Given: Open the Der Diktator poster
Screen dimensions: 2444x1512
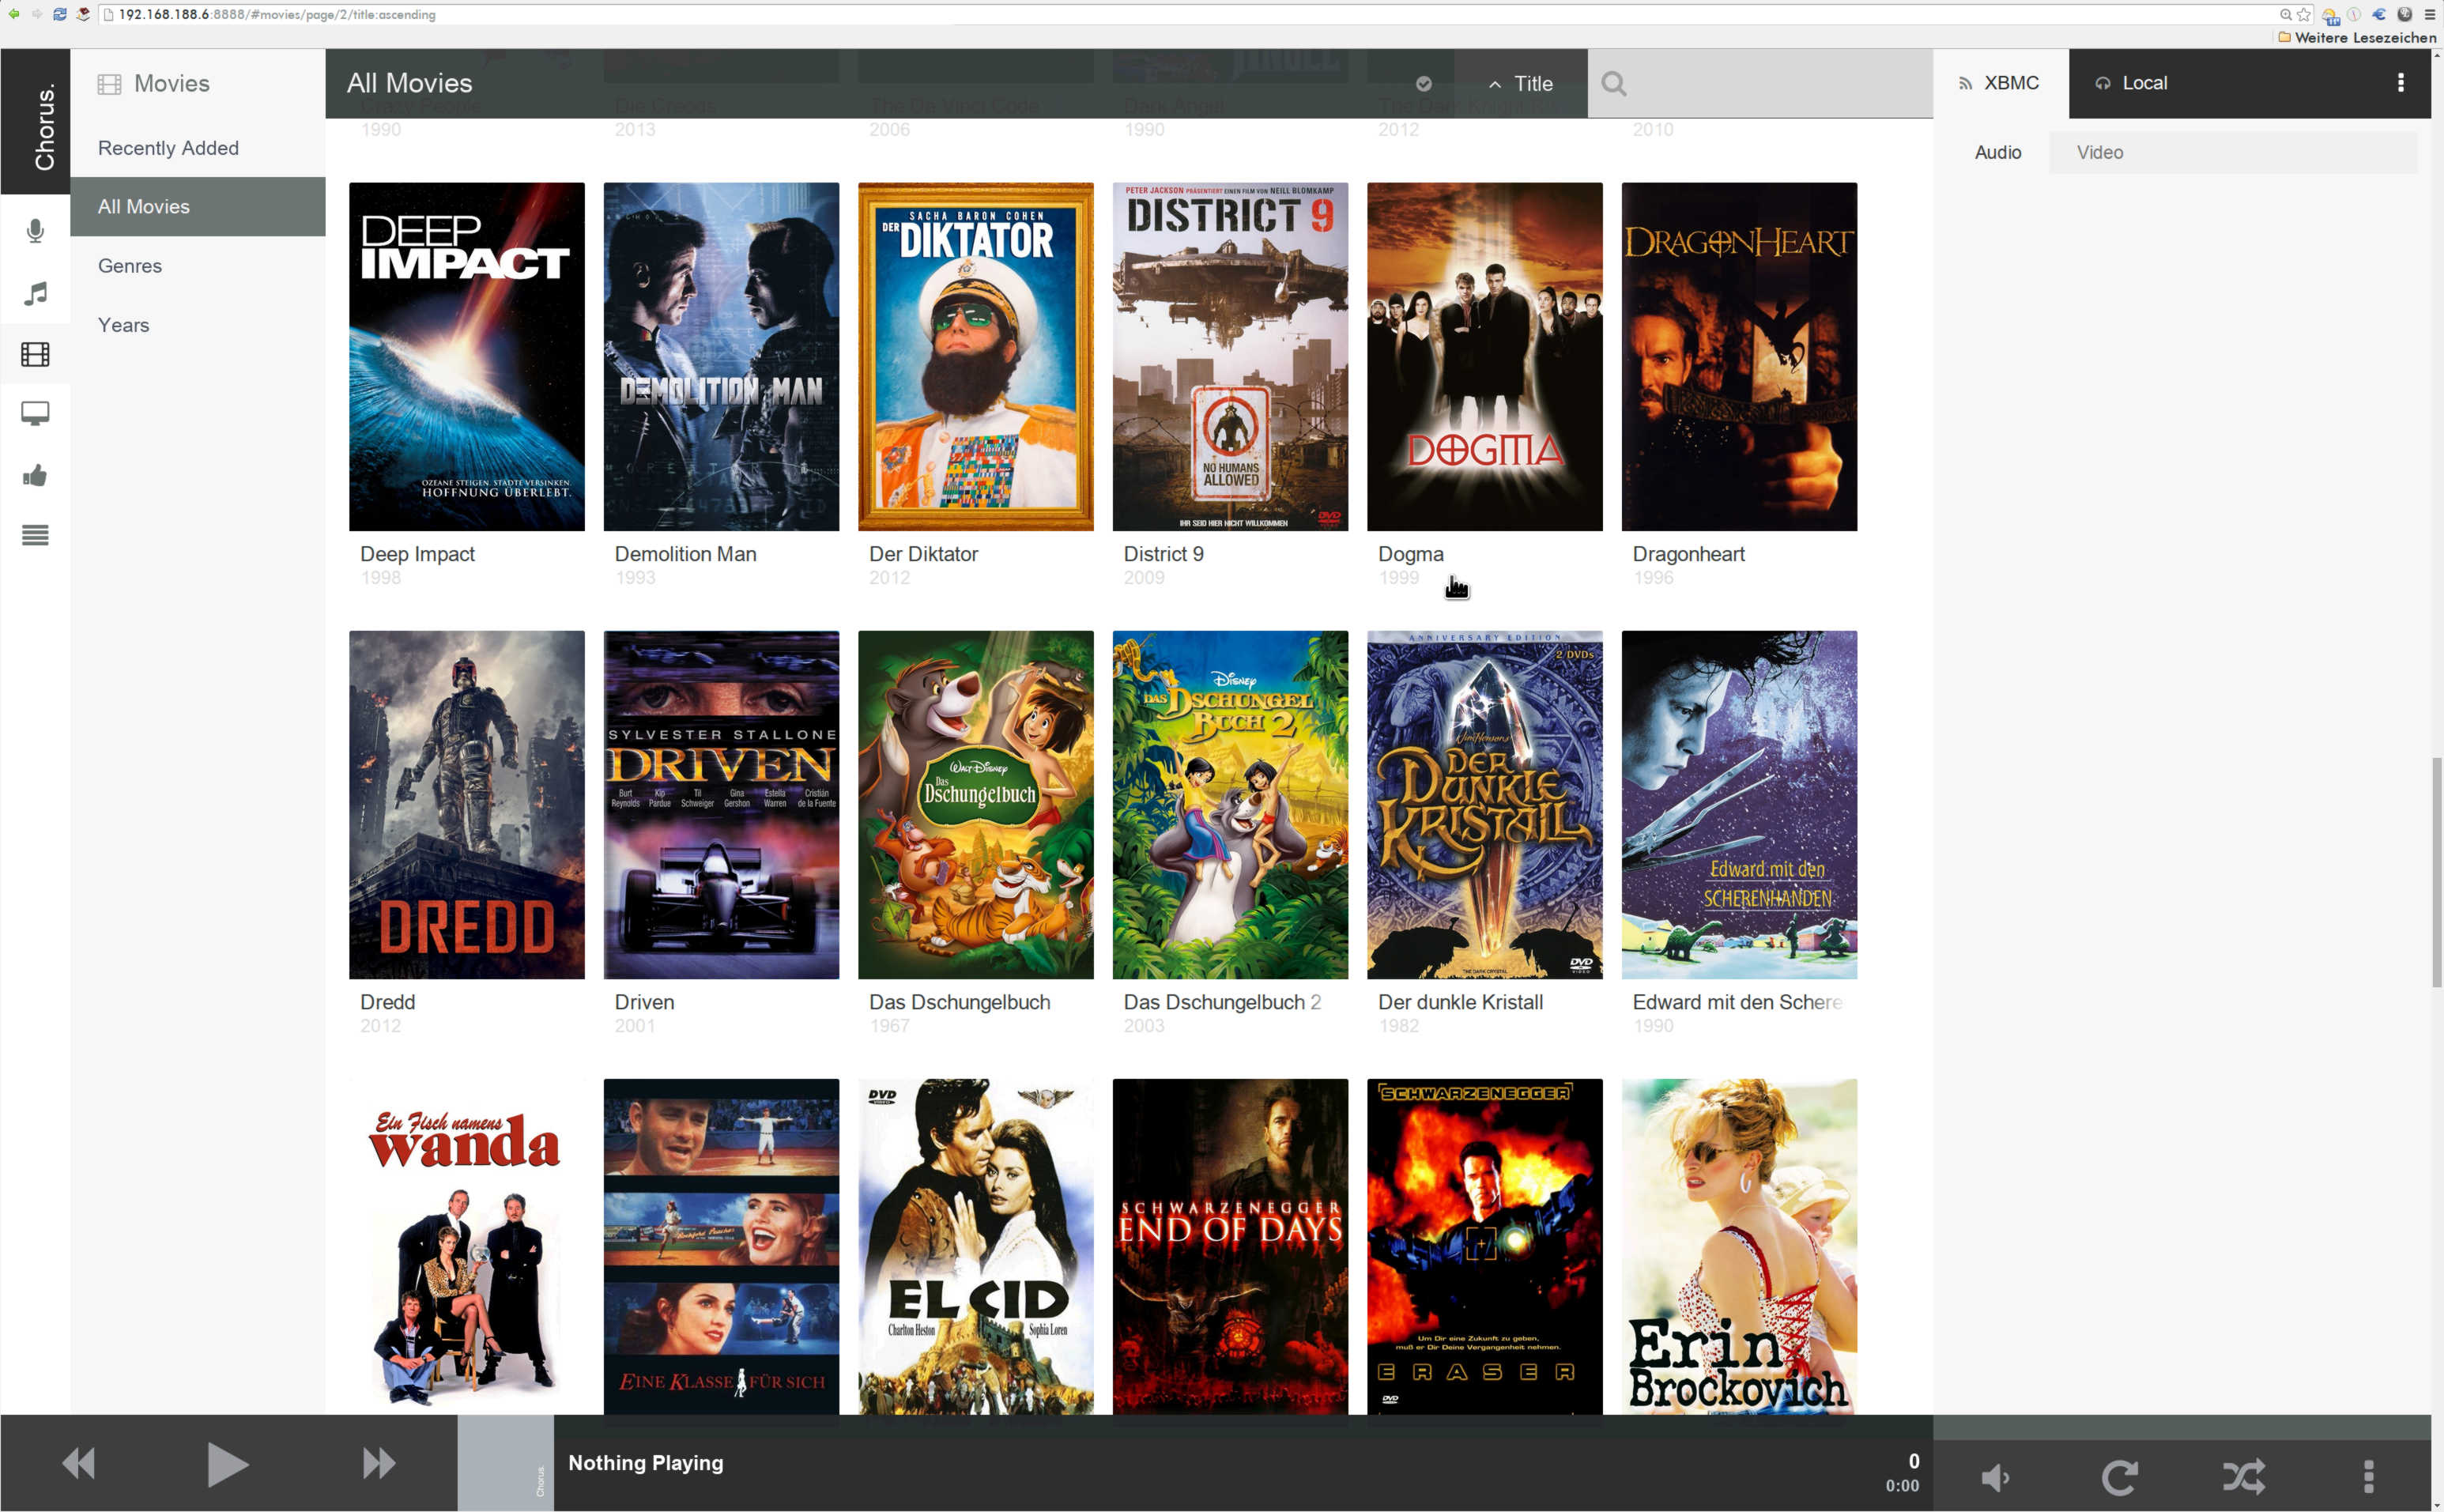Looking at the screenshot, I should 976,356.
